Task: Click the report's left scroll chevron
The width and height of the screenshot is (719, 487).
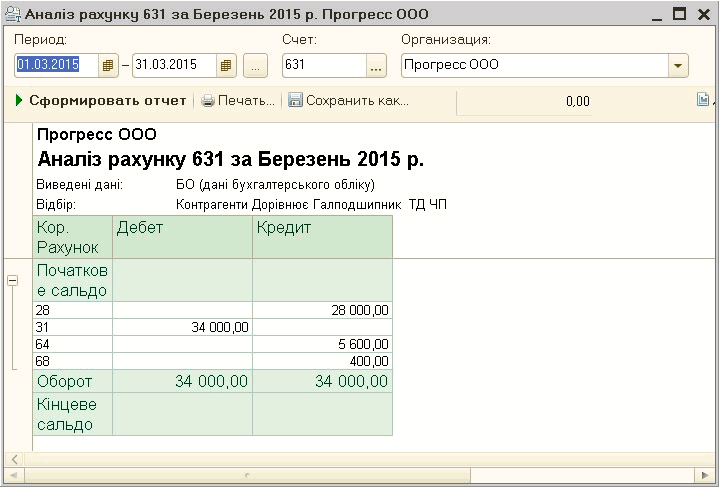Action: point(15,459)
